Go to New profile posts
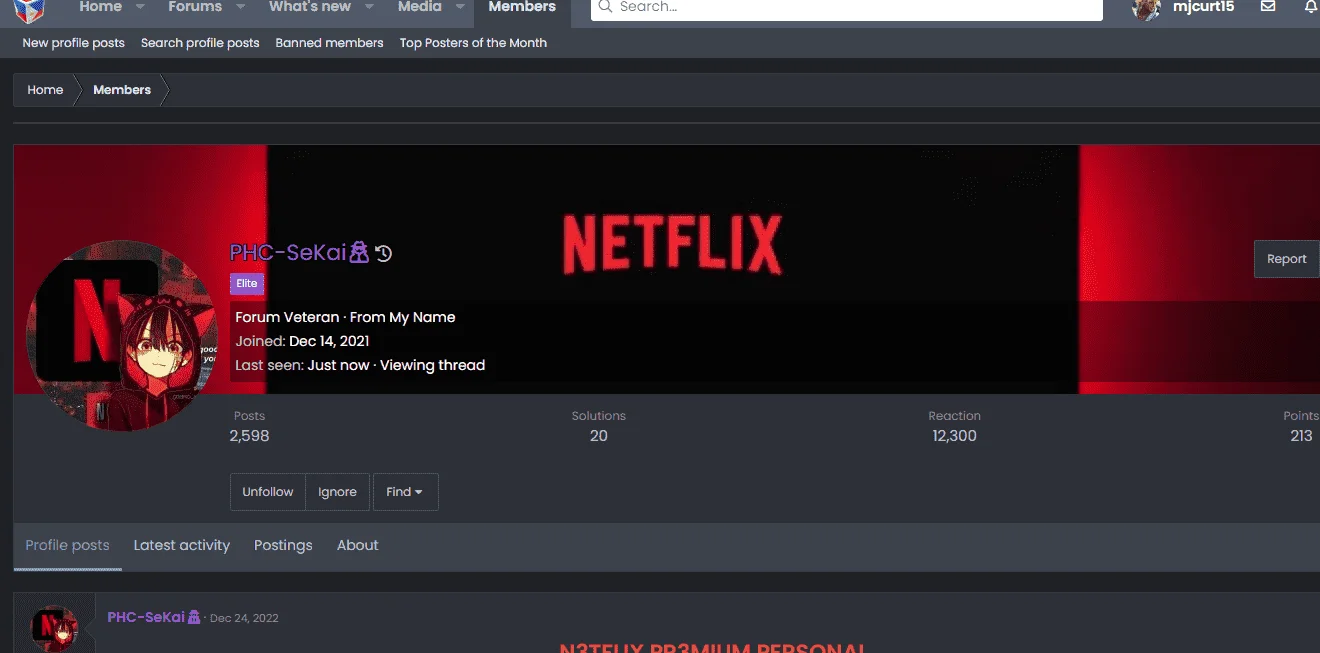Screen dimensions: 1320x653 (x=74, y=43)
